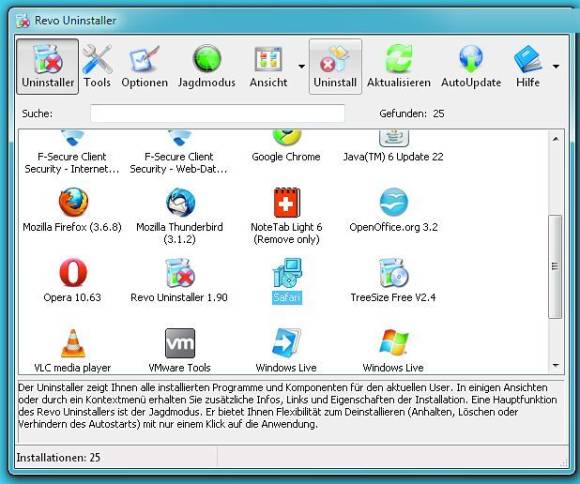Click scrollbar up arrow

click(x=555, y=139)
